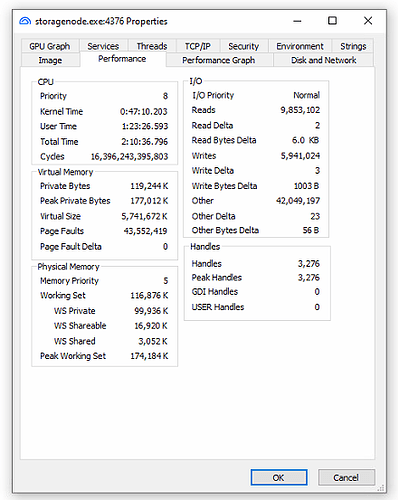Click the Write Delta label
The image size is (398, 500).
[x=213, y=171]
